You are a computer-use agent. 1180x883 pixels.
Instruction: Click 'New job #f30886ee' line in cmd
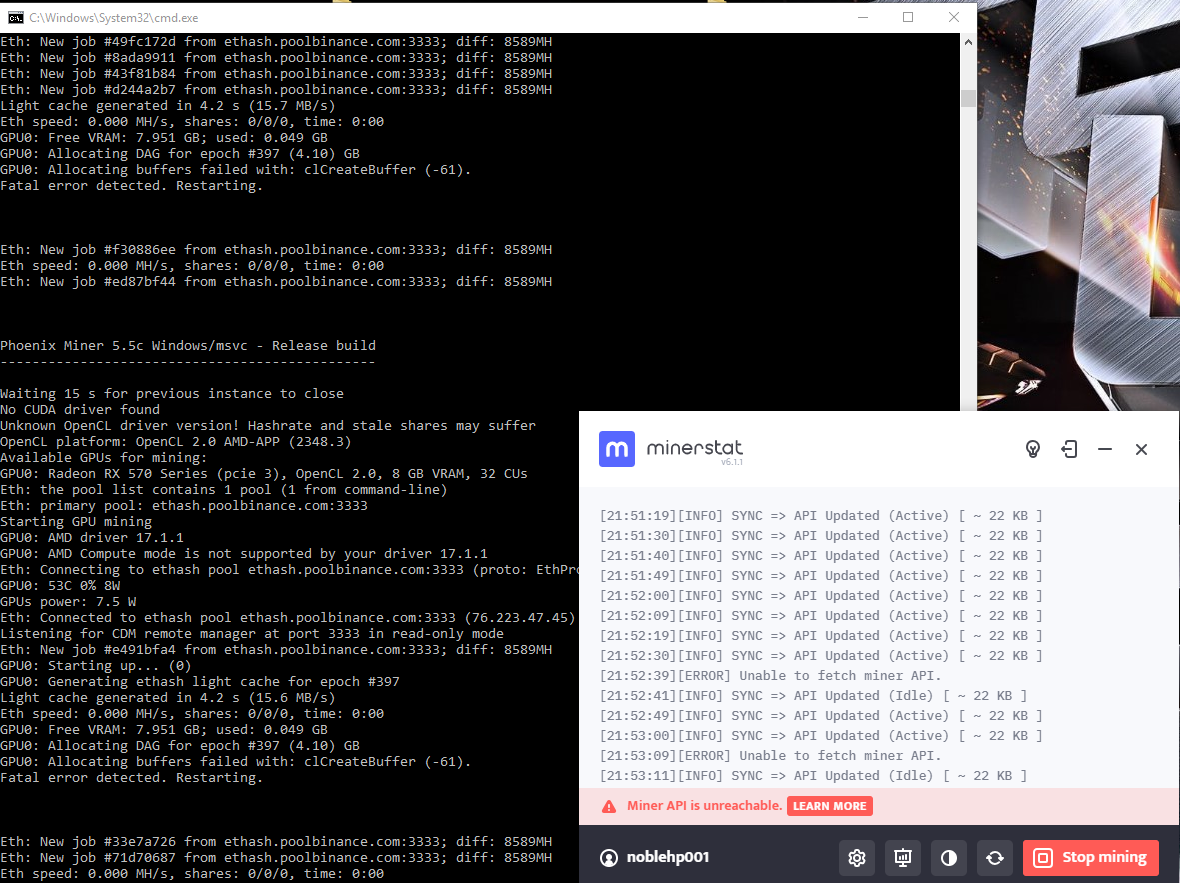pyautogui.click(x=276, y=250)
